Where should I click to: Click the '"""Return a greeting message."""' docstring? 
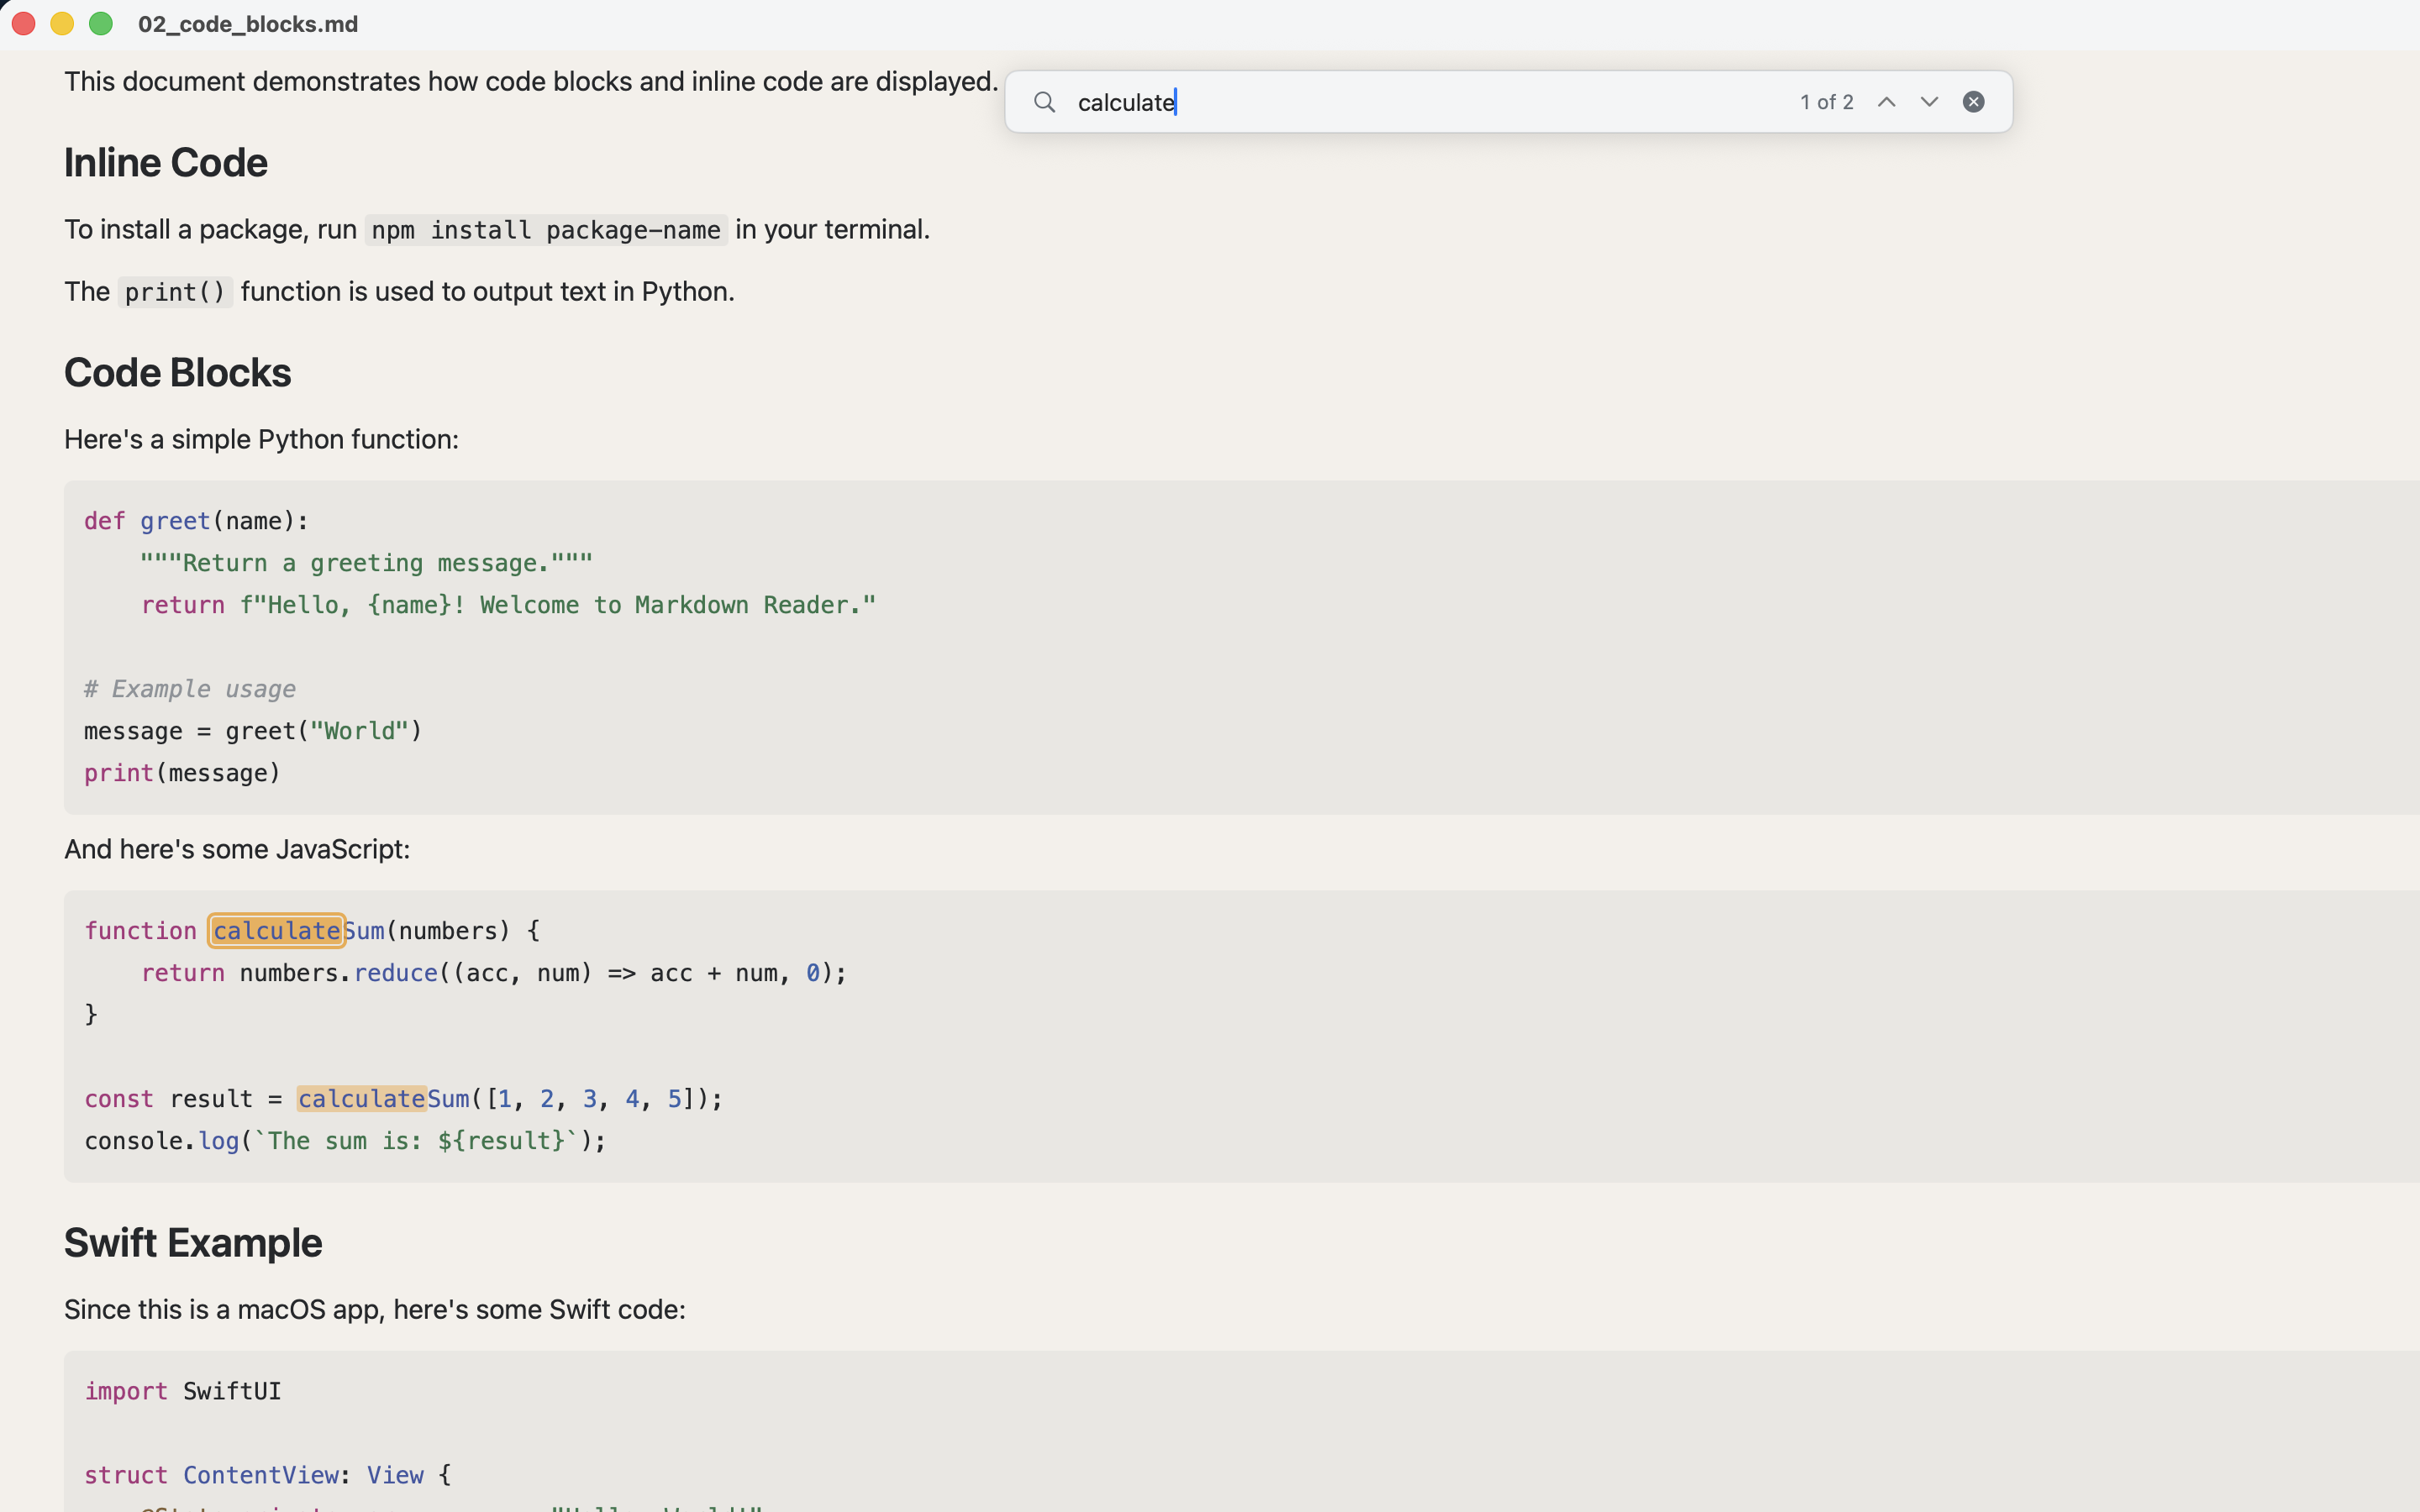(366, 563)
